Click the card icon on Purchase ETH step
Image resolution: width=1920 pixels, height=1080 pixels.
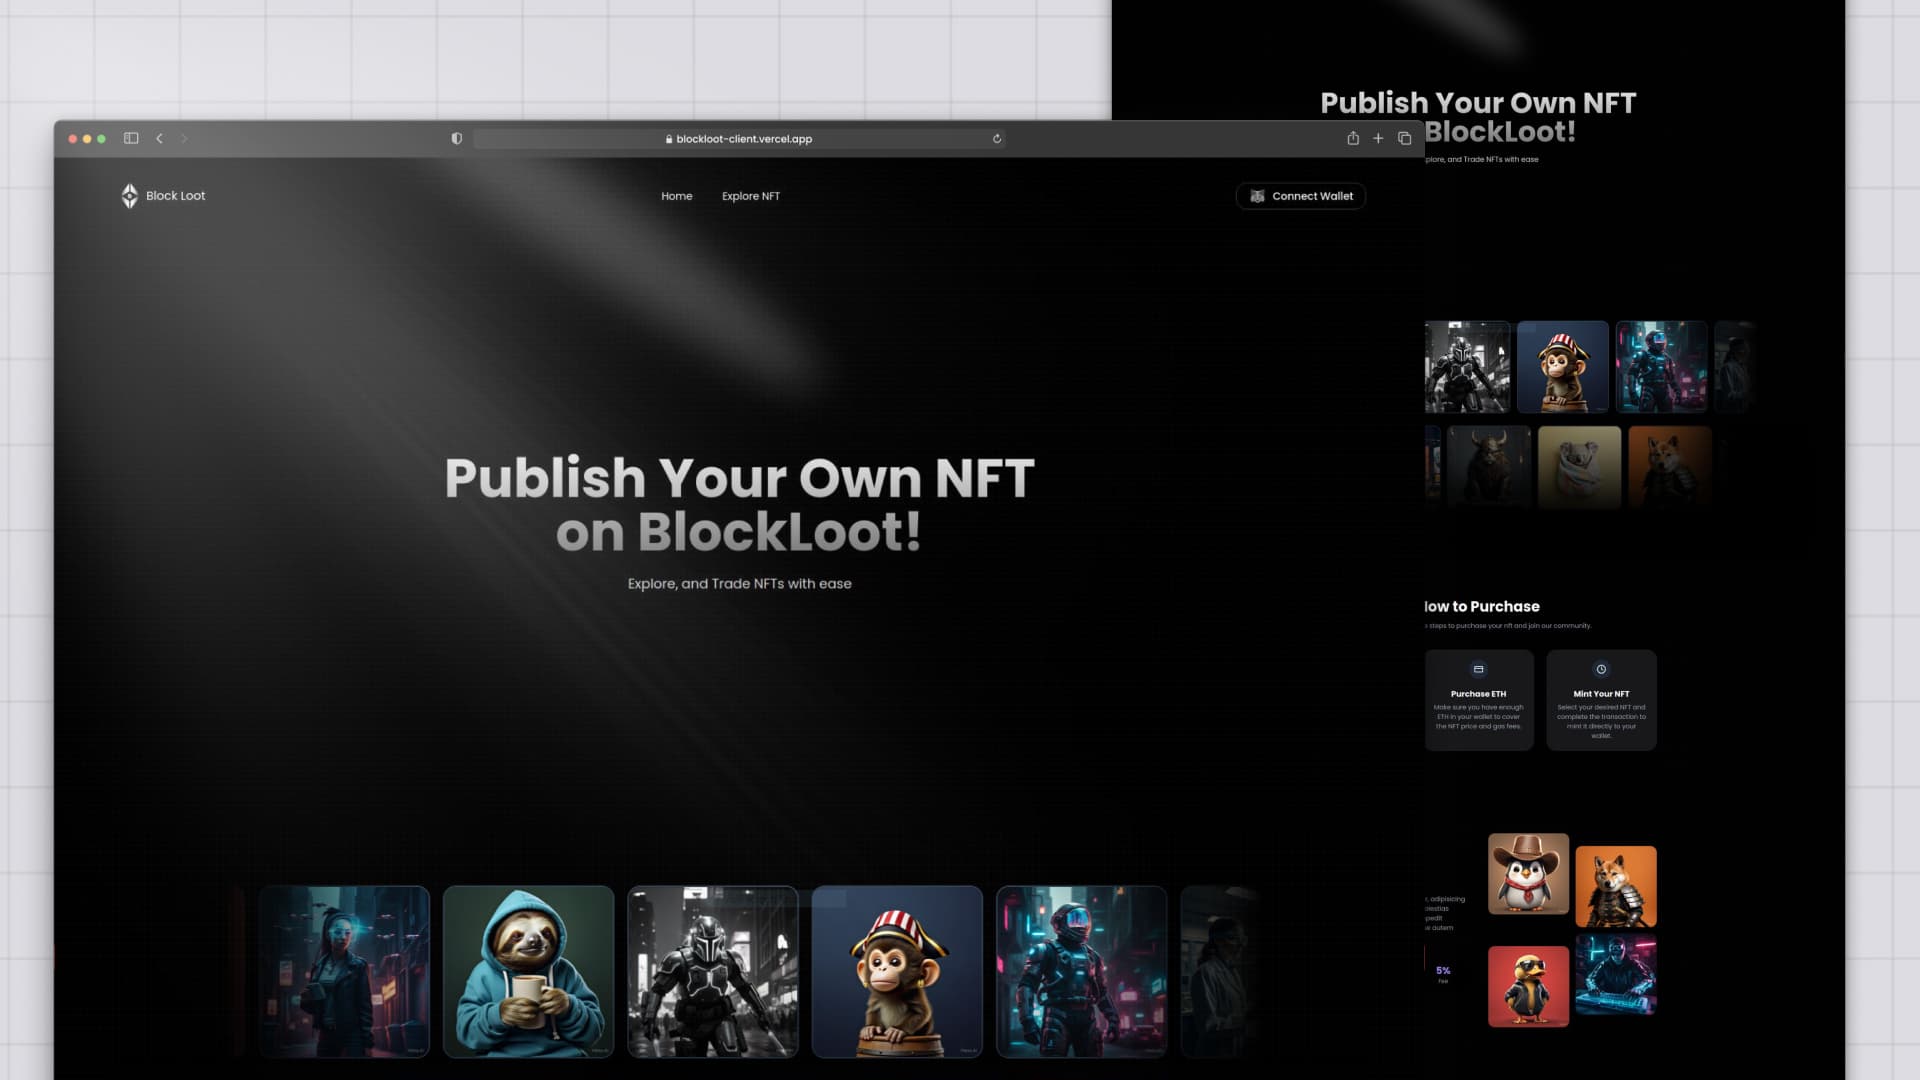click(1479, 670)
